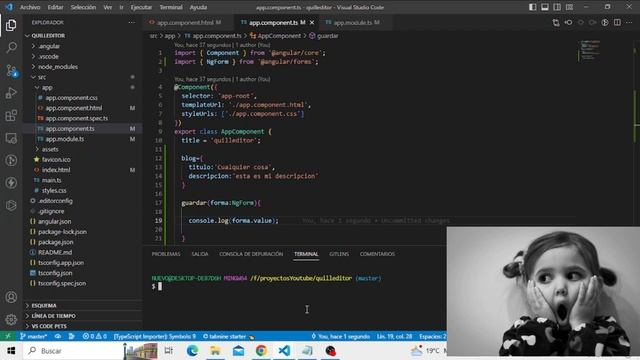Open the Archivo menu
The width and height of the screenshot is (640, 360).
click(x=30, y=7)
